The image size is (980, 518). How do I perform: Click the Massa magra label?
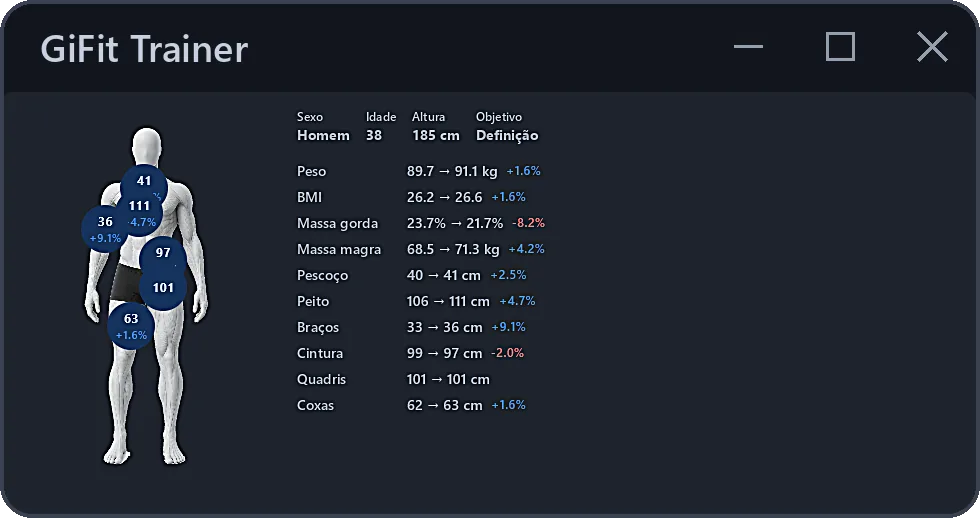coord(339,249)
